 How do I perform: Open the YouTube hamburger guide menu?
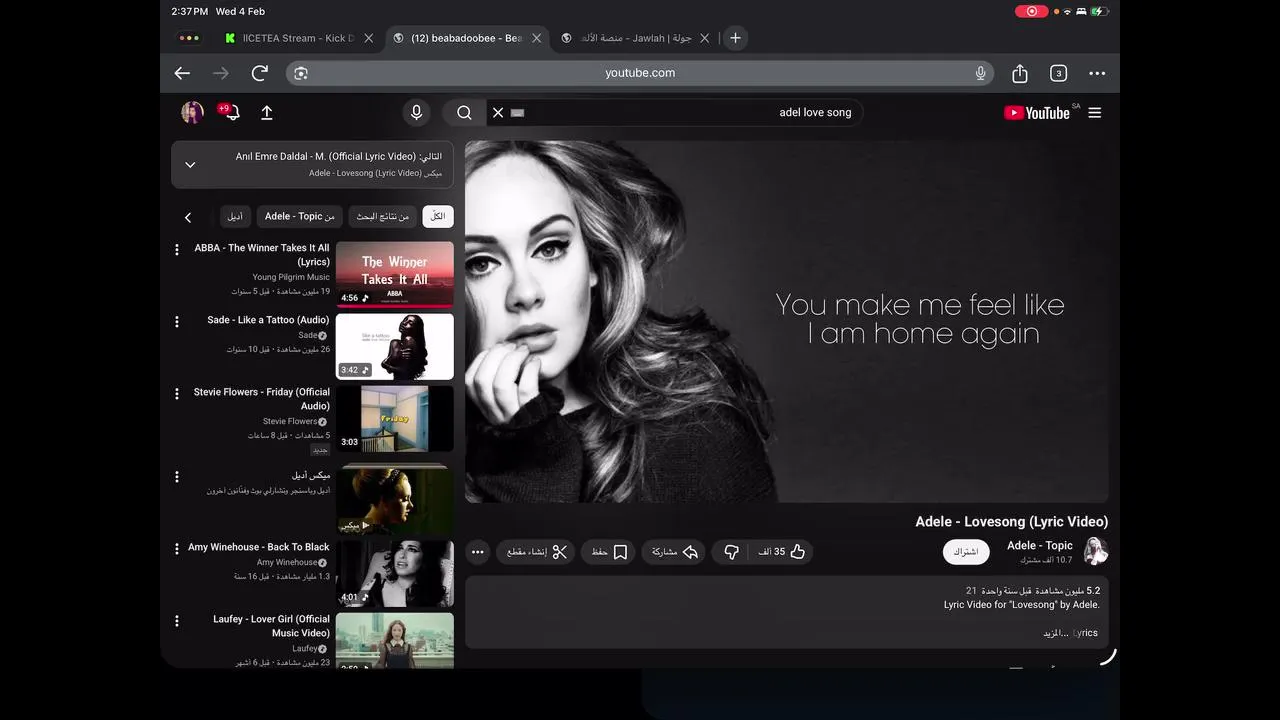tap(1095, 113)
